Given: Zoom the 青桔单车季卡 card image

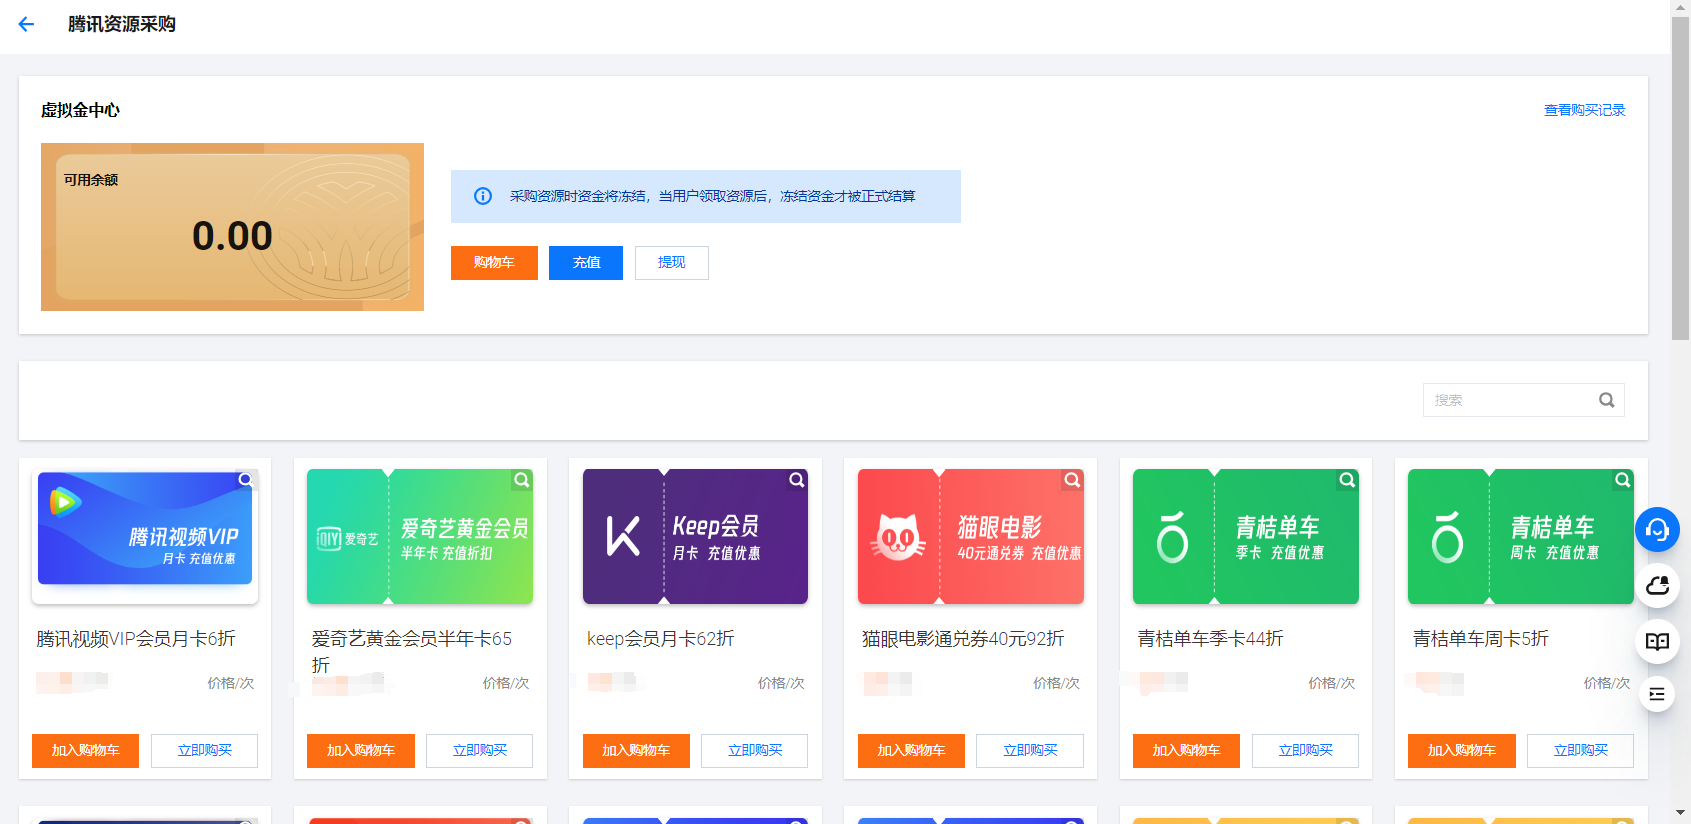Looking at the screenshot, I should (1347, 480).
